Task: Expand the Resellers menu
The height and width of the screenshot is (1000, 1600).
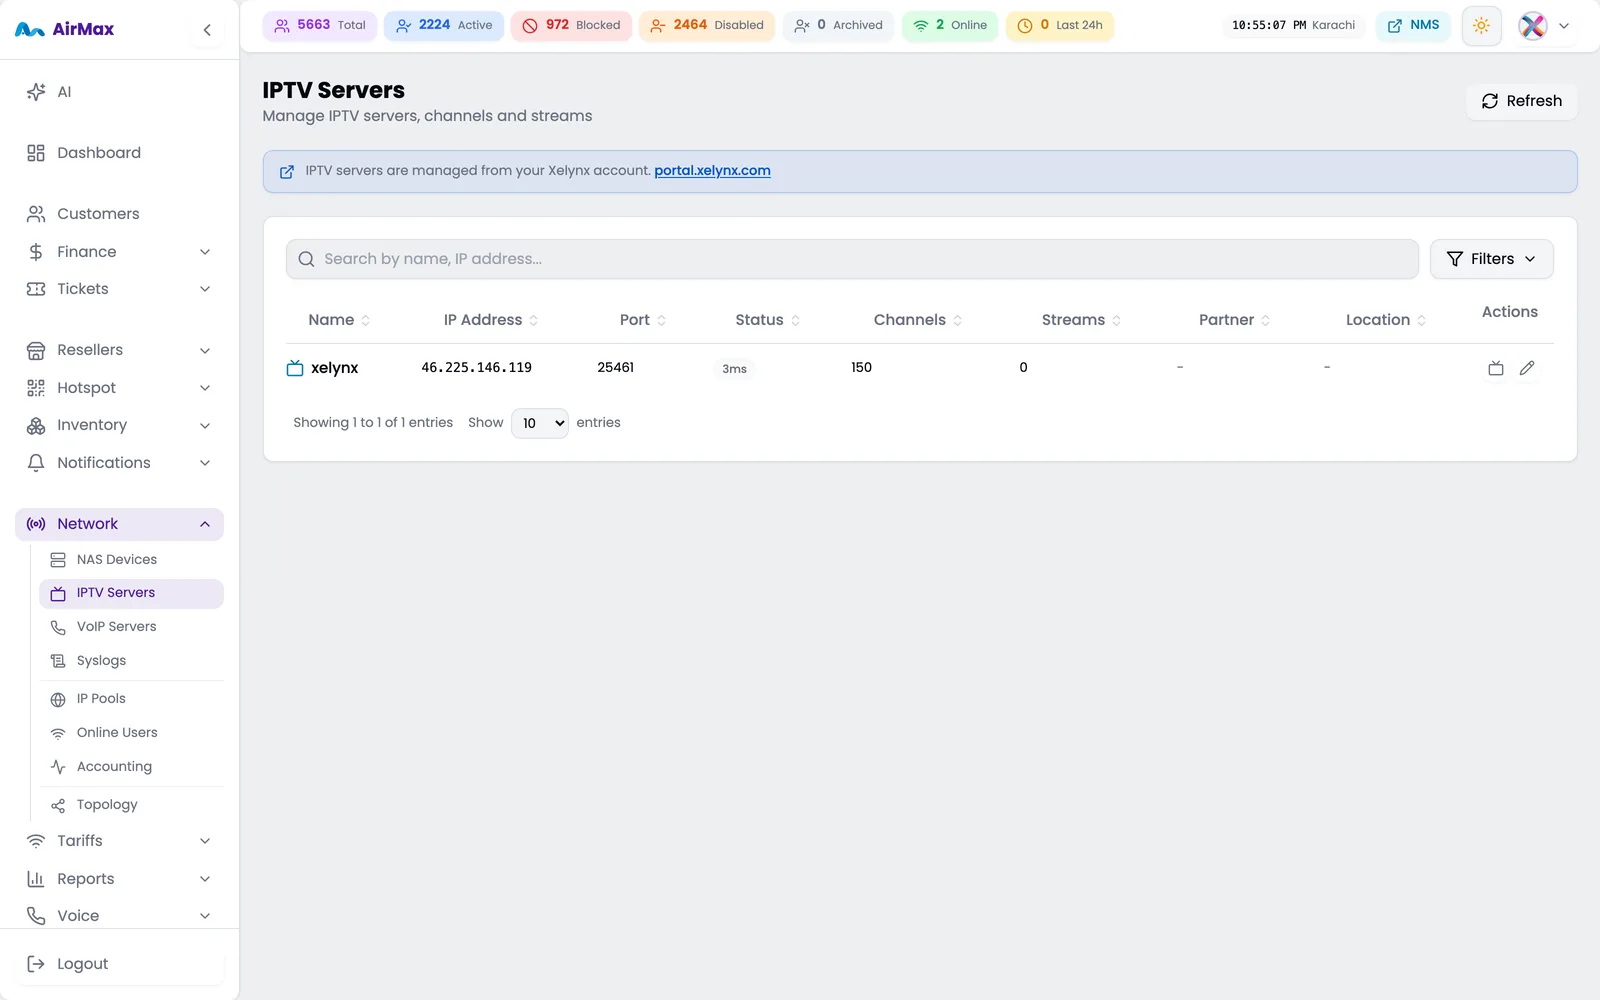Action: (x=119, y=350)
